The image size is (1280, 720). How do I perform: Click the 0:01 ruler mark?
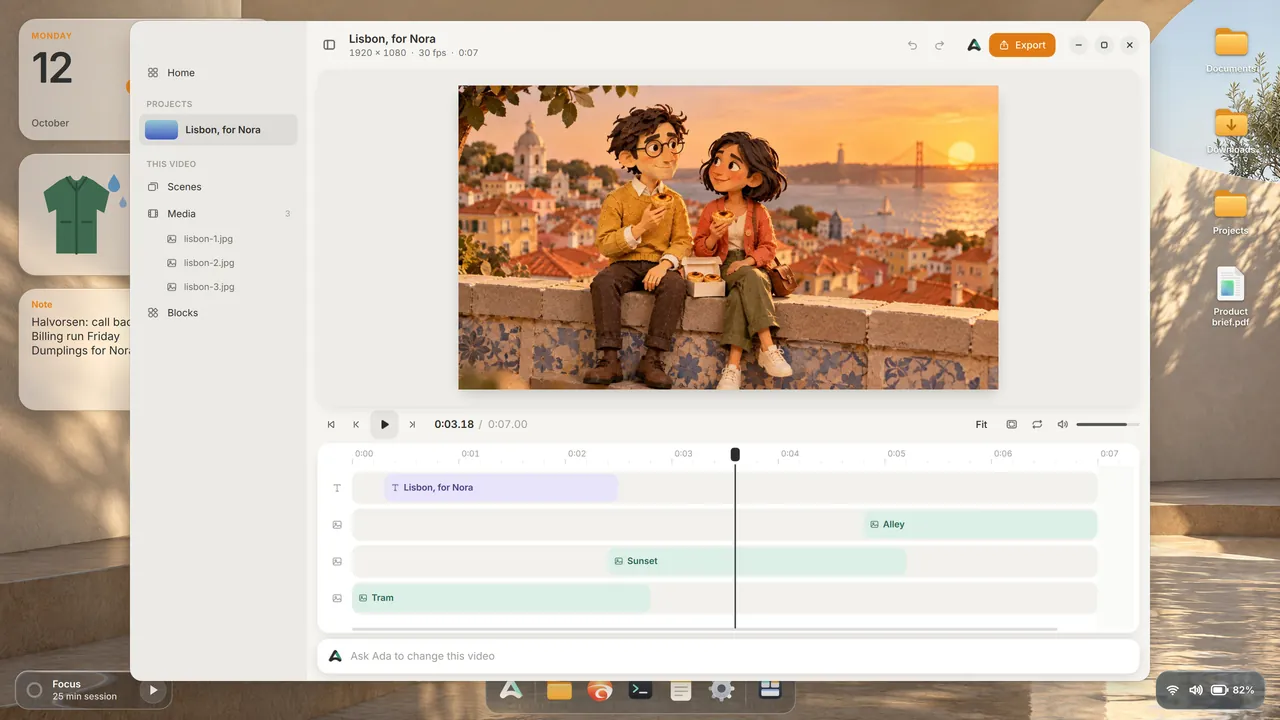pos(470,454)
